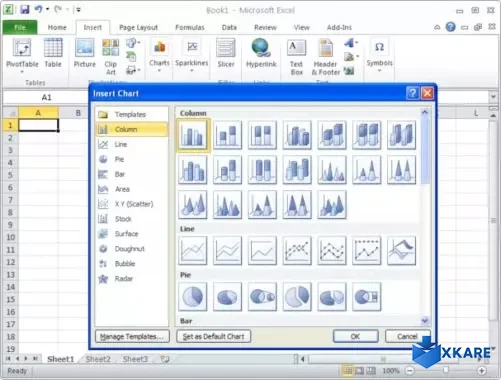This screenshot has width=501, height=380.
Task: Click the Insert Chart dialog help button
Action: coord(412,93)
